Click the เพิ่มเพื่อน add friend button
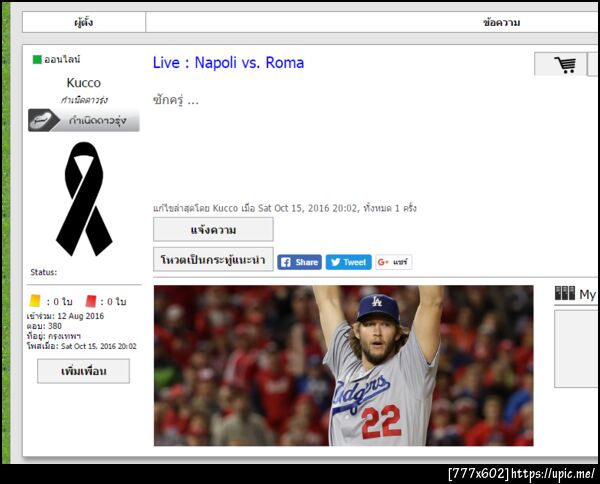600x484 pixels. pos(83,371)
